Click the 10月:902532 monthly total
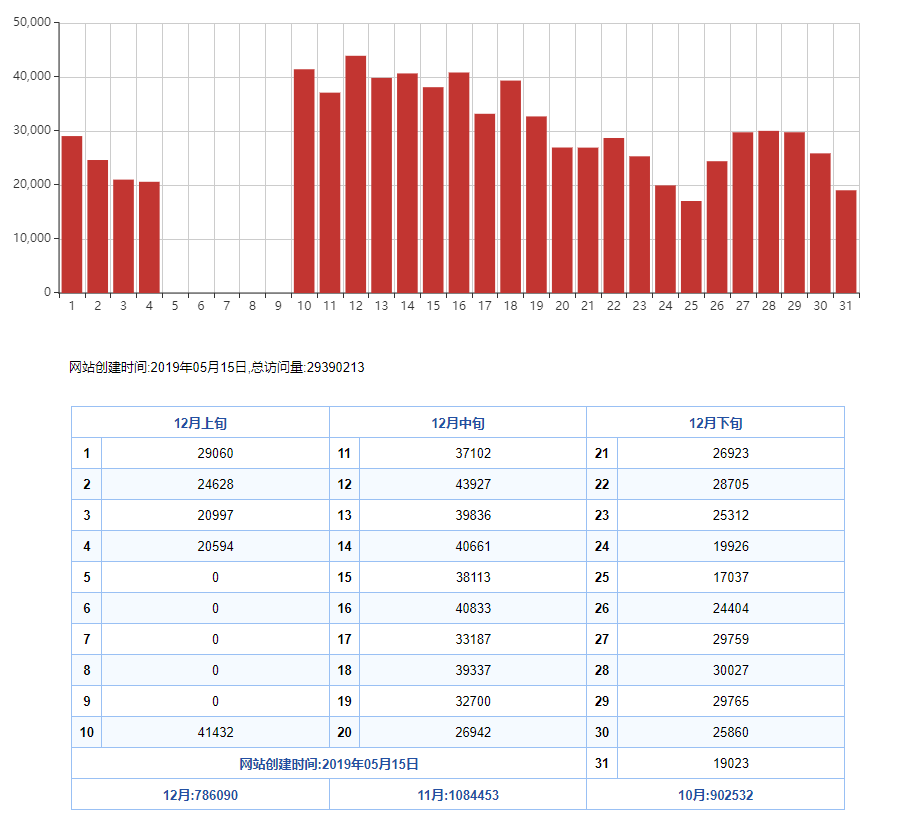Viewport: 915px width, 813px height. click(x=715, y=795)
